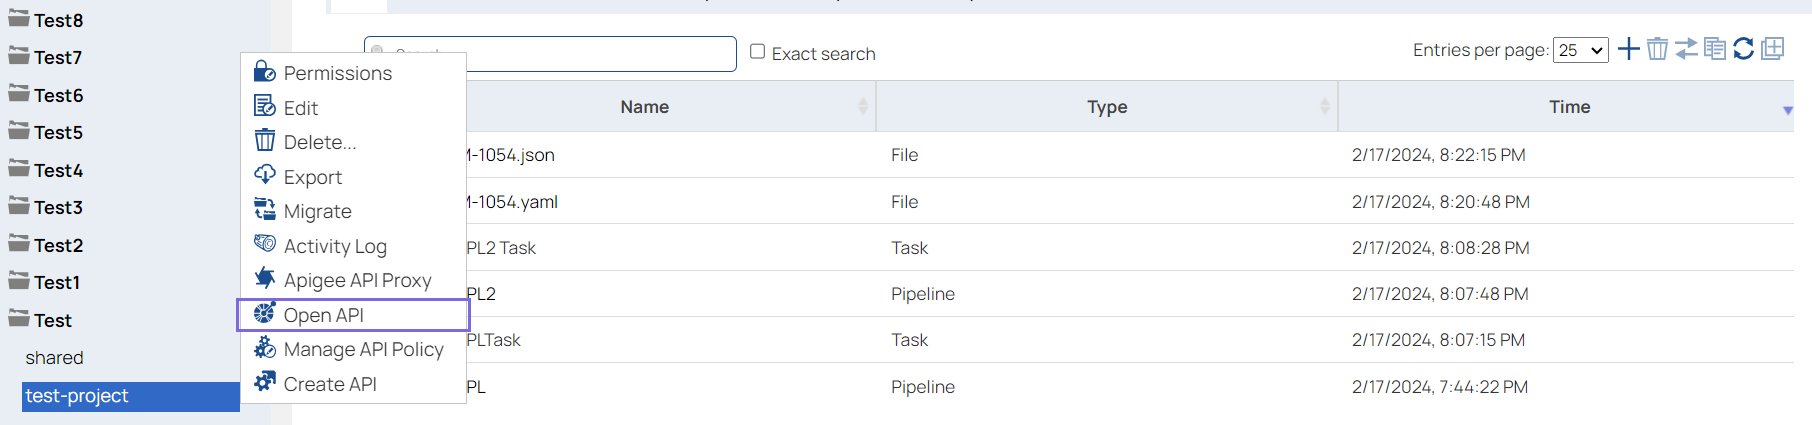The image size is (1812, 425).
Task: Sort the table by the Name column
Action: 645,107
